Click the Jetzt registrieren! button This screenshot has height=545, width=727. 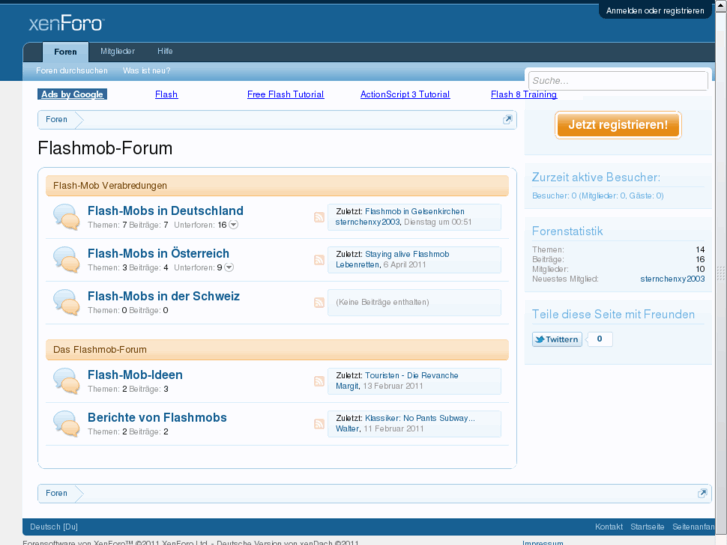(618, 125)
